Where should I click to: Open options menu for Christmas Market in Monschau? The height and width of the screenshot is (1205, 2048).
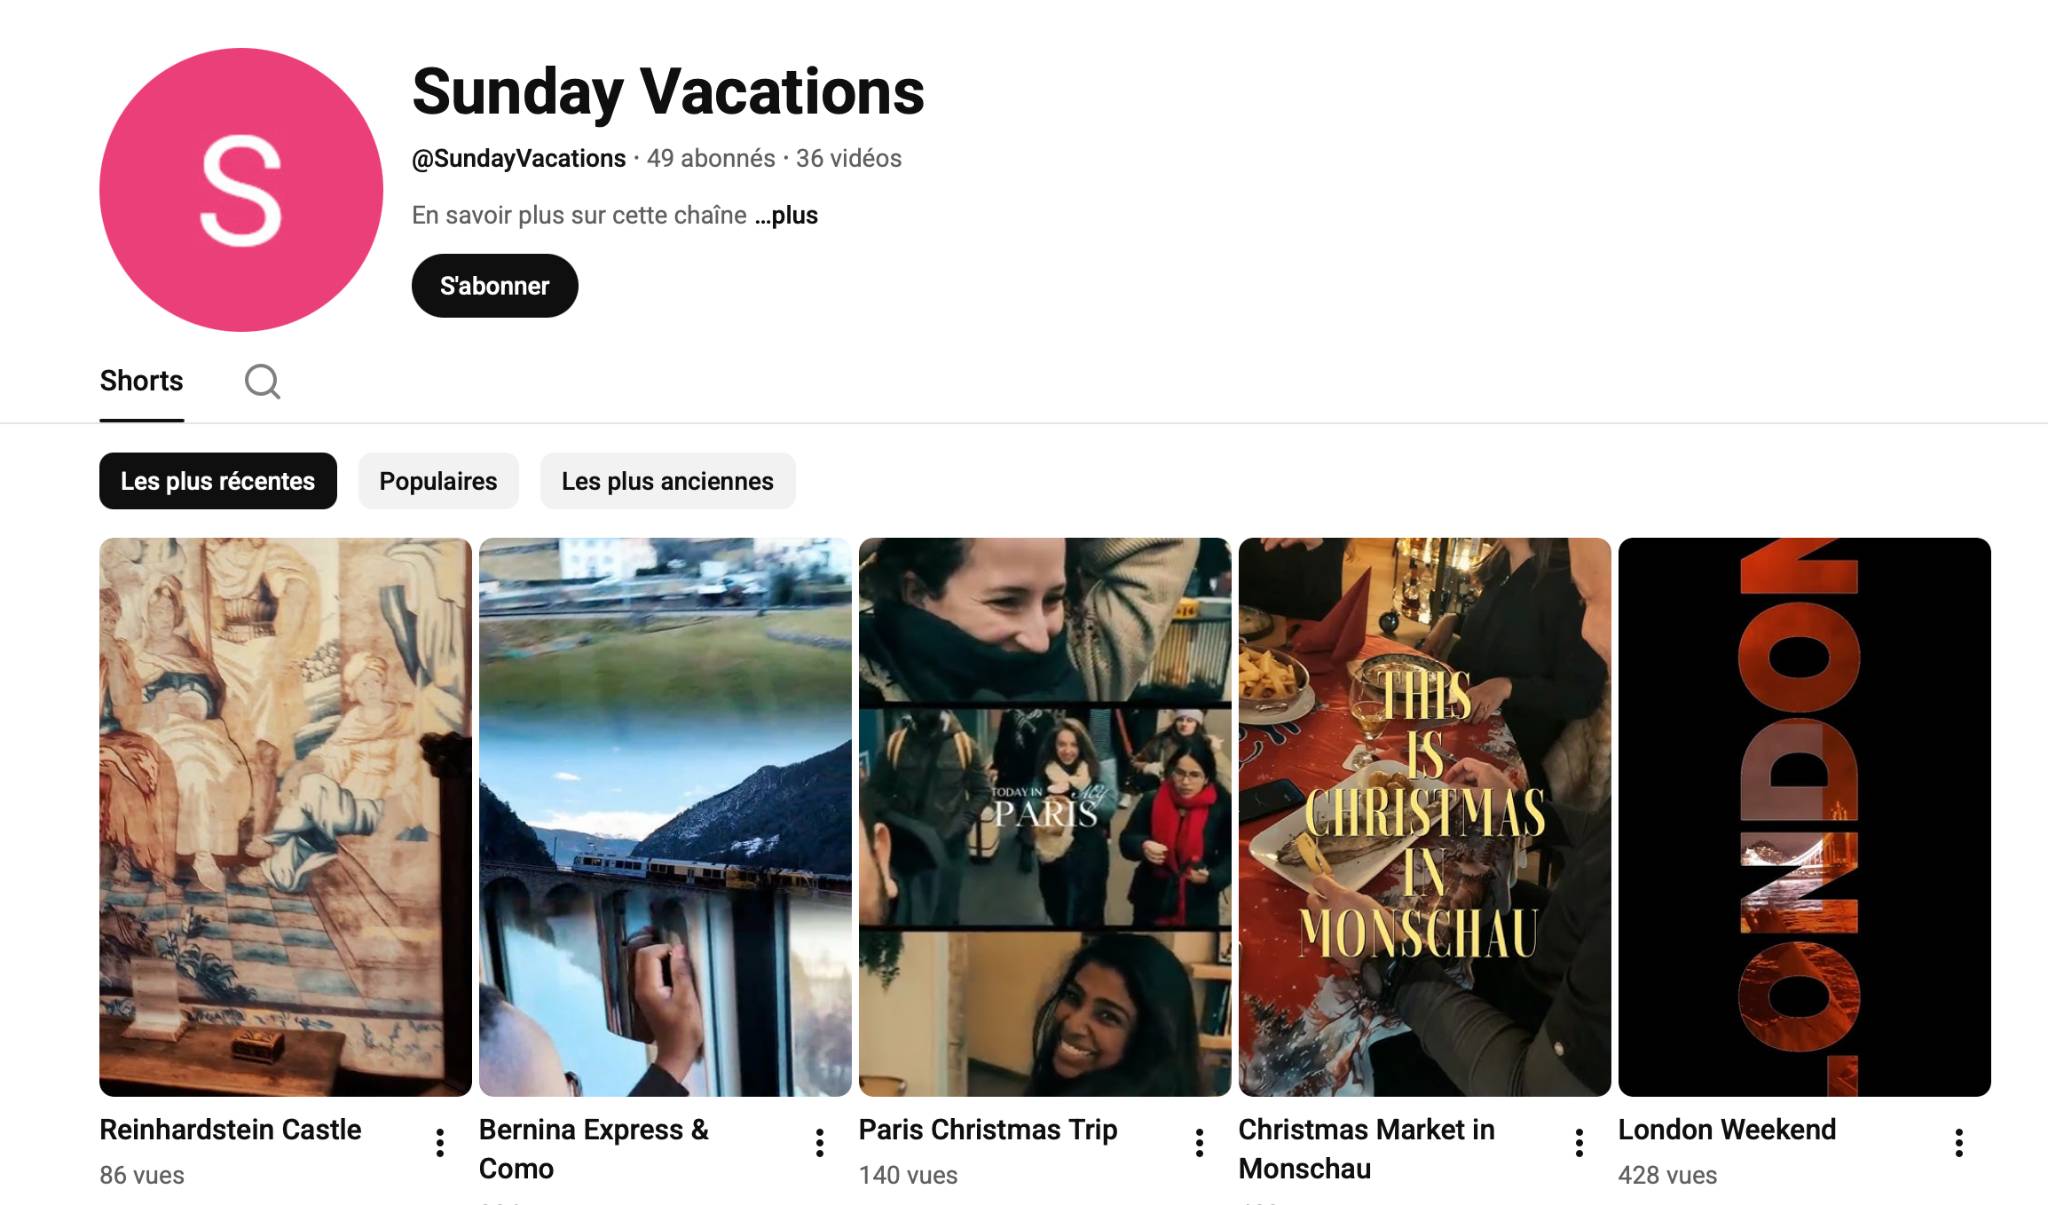point(1579,1143)
